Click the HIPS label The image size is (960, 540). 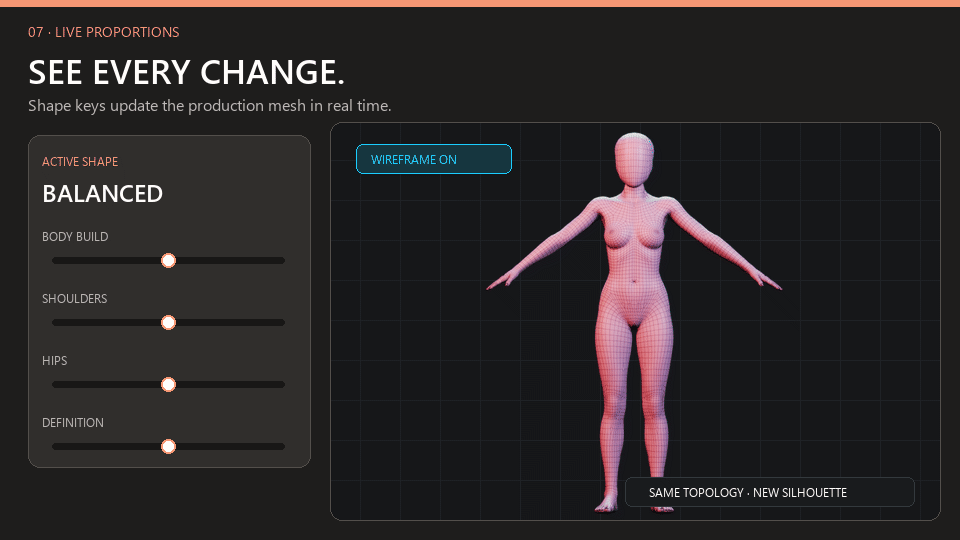(54, 361)
